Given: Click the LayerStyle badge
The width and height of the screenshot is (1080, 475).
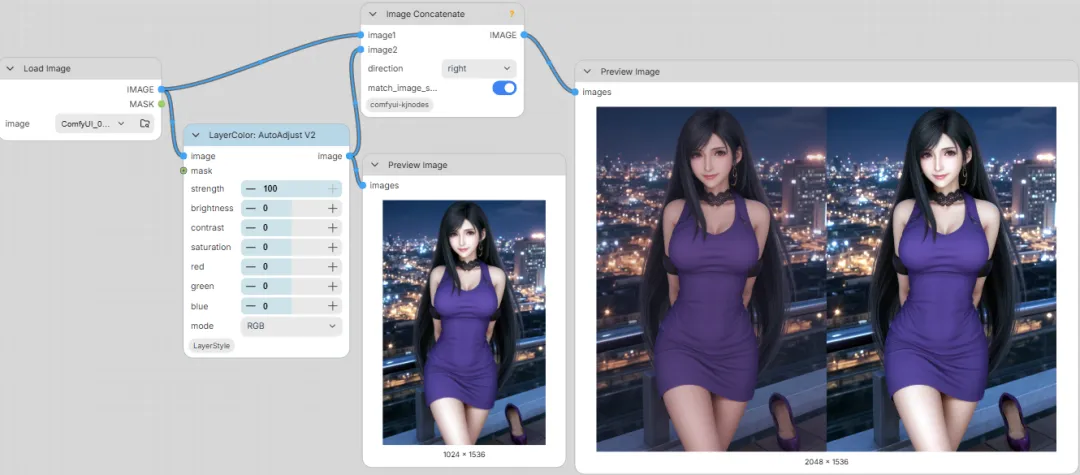Looking at the screenshot, I should [211, 346].
